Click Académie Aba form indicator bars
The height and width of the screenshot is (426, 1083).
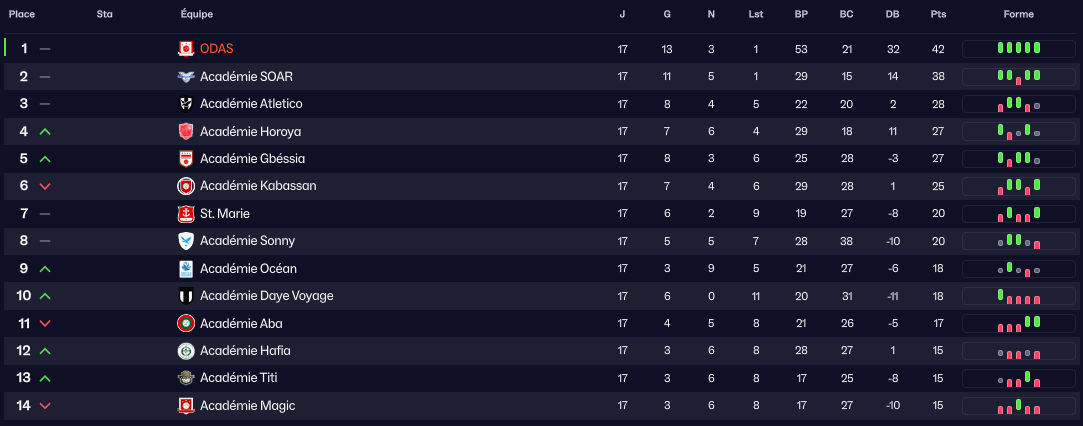(x=1019, y=323)
